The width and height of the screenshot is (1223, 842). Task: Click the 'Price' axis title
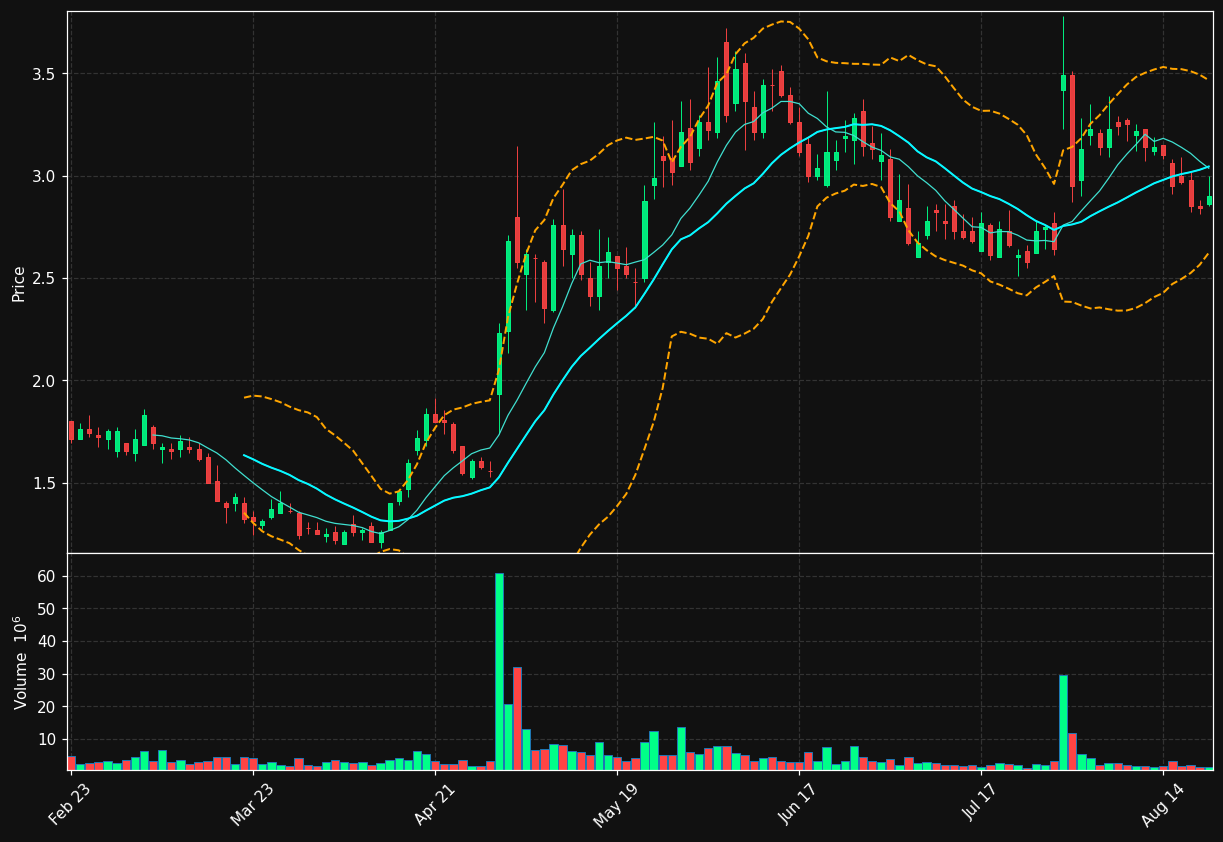coord(19,283)
